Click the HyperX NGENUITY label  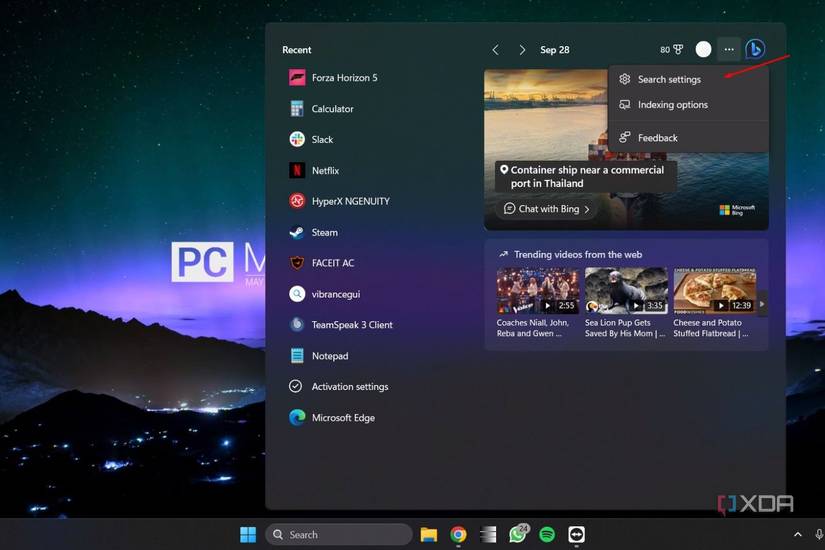tap(350, 201)
